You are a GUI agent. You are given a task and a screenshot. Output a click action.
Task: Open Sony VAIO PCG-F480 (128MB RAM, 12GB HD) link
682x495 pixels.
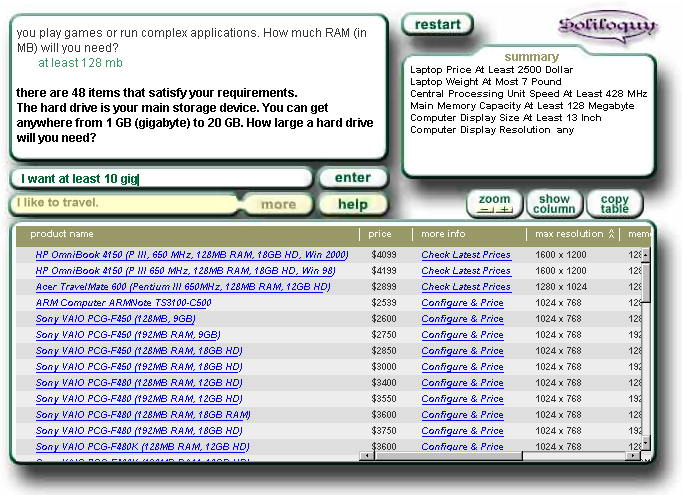pyautogui.click(x=139, y=383)
